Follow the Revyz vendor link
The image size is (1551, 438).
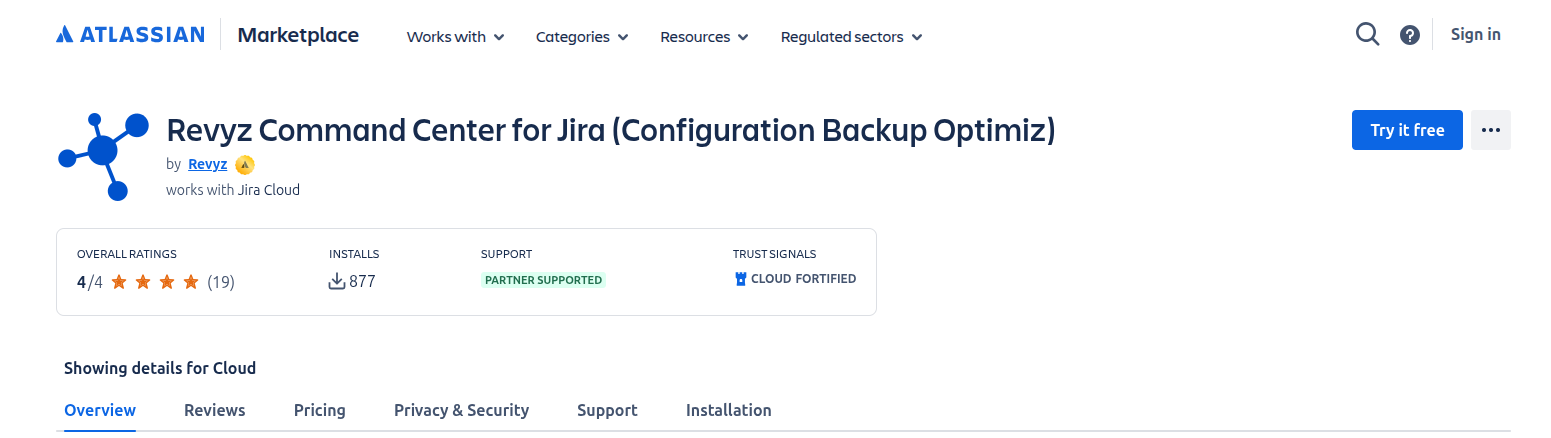click(207, 164)
